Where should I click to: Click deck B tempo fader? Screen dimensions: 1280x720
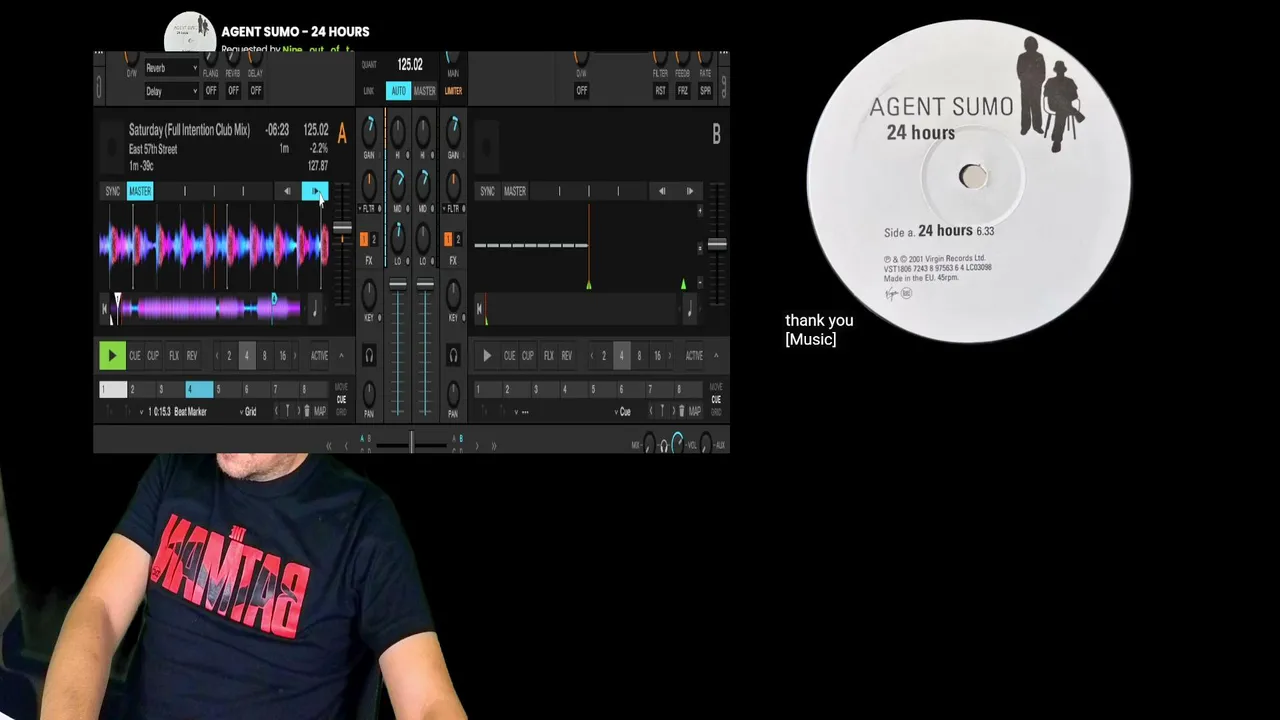pyautogui.click(x=717, y=244)
